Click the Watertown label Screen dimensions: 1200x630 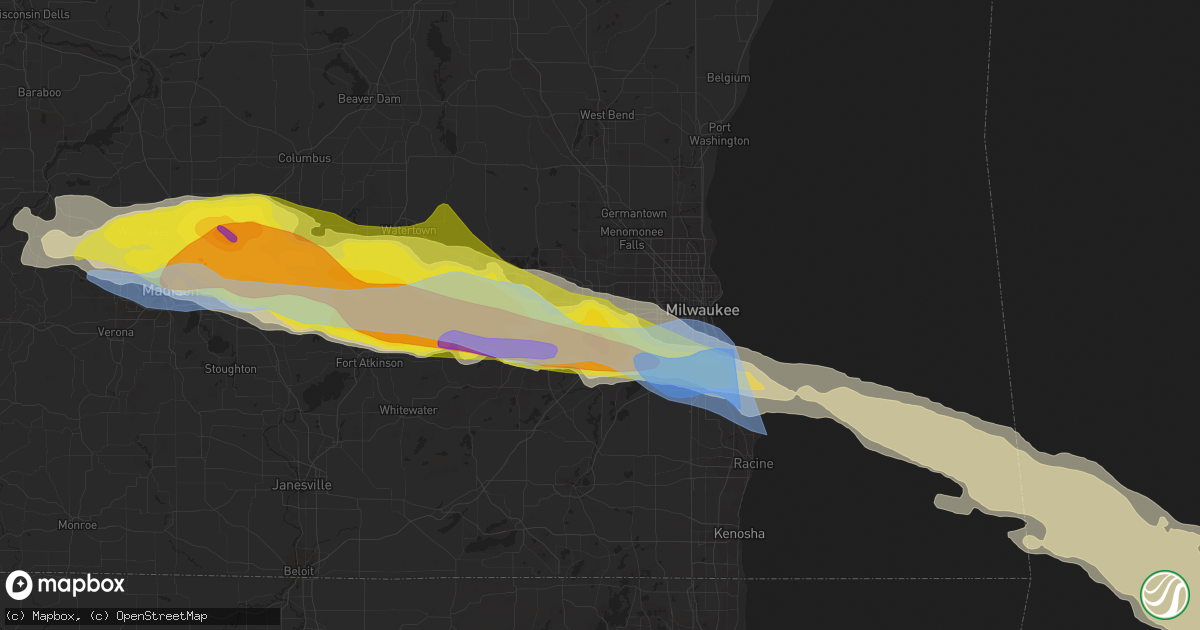(x=408, y=231)
